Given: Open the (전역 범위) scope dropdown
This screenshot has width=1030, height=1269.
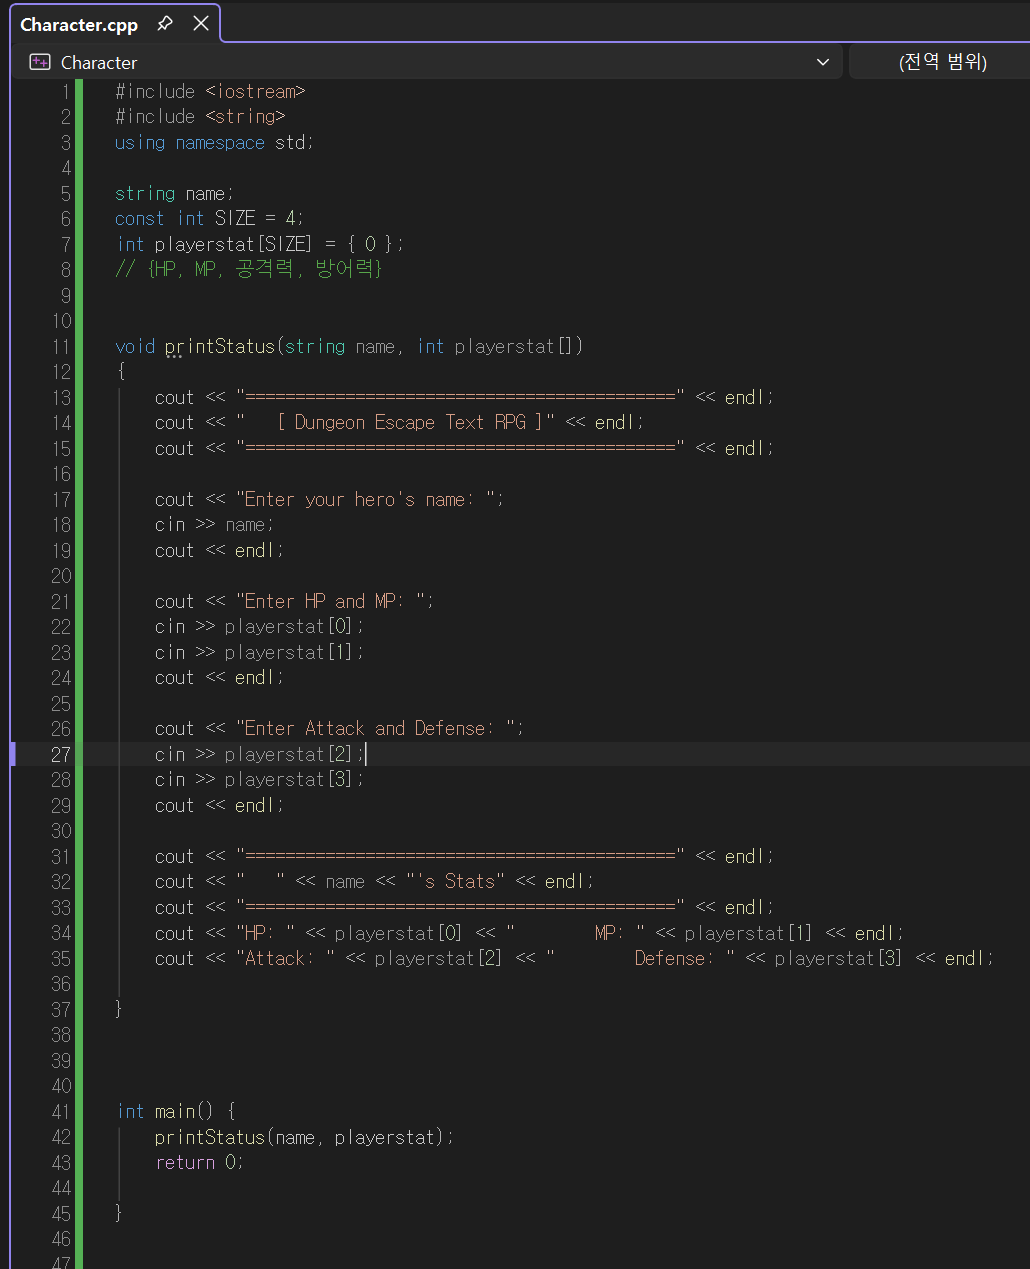Looking at the screenshot, I should coord(942,62).
